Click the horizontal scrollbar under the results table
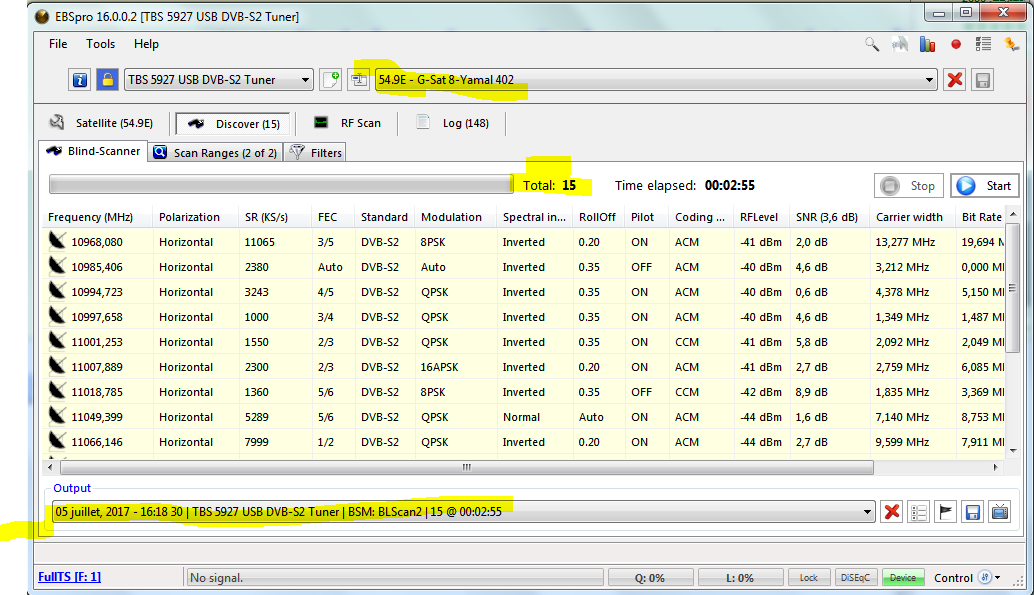 click(466, 467)
